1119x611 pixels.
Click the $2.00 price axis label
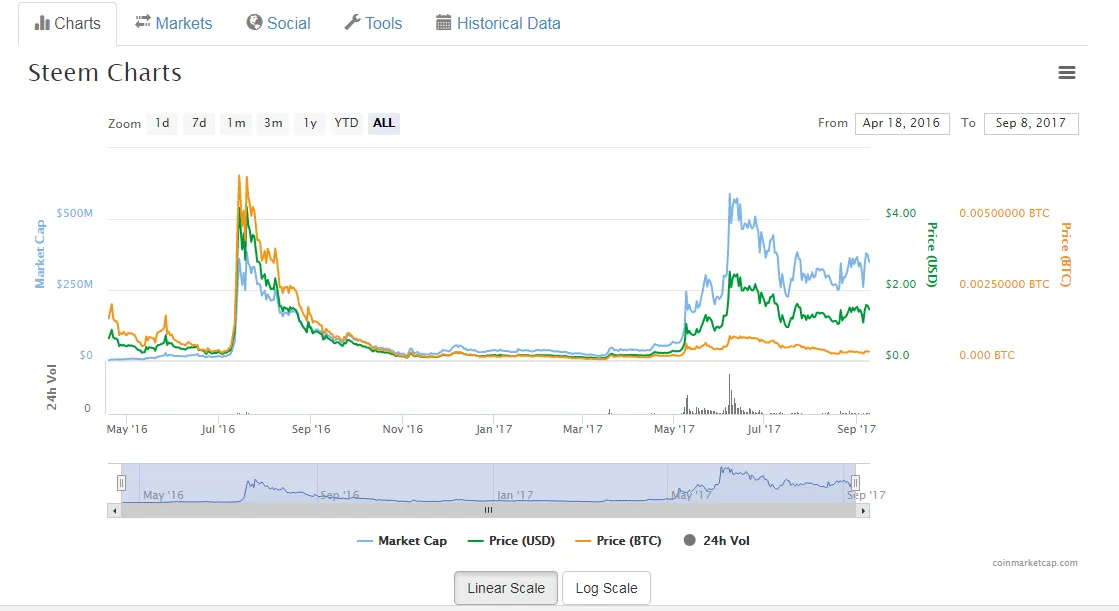point(901,284)
